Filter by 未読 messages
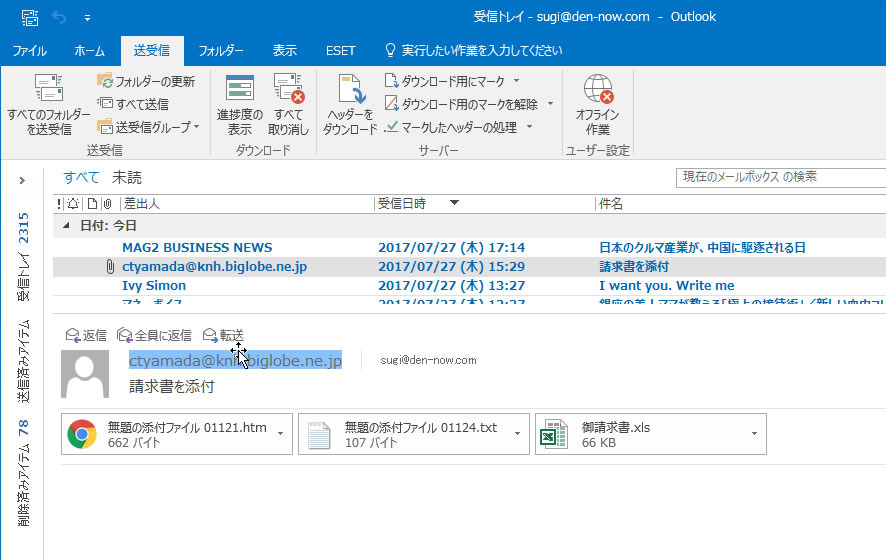886x560 pixels. coord(127,177)
